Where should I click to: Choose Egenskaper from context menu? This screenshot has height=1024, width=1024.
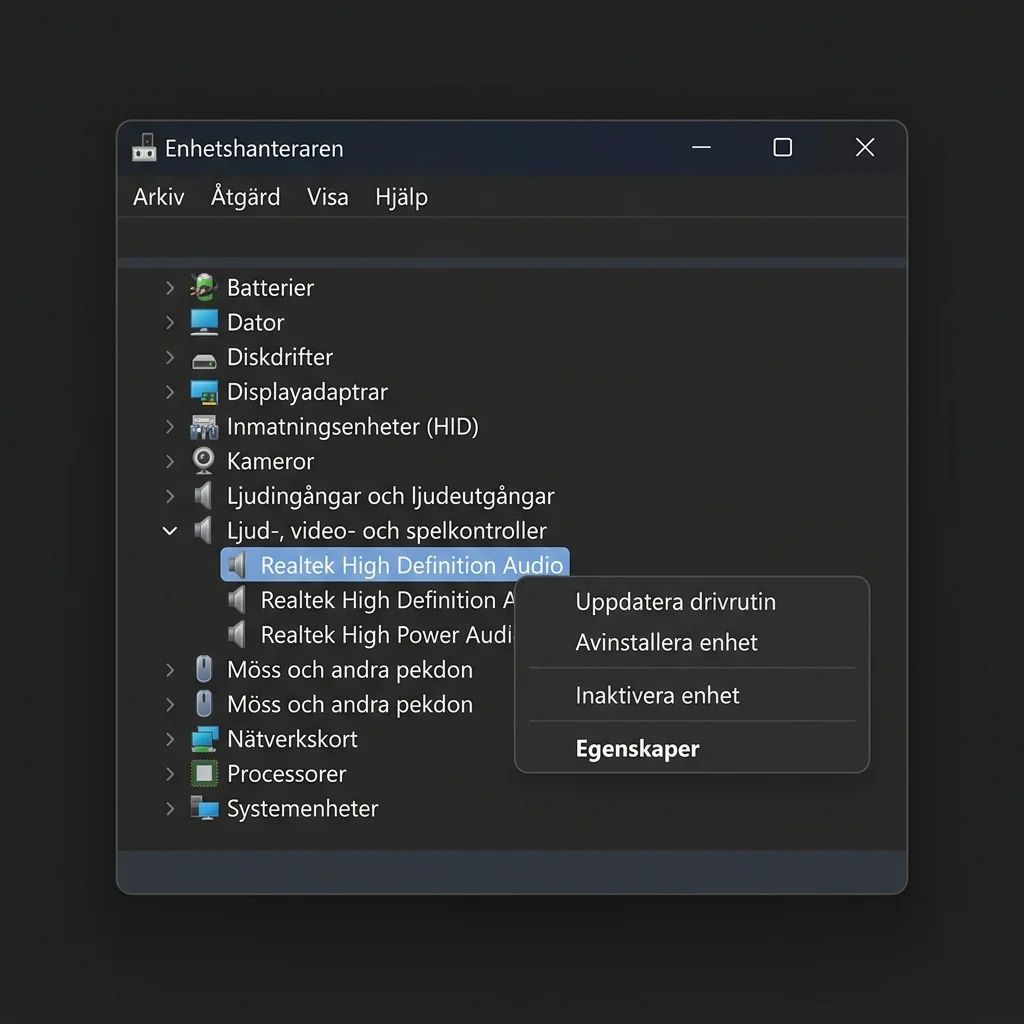point(637,748)
